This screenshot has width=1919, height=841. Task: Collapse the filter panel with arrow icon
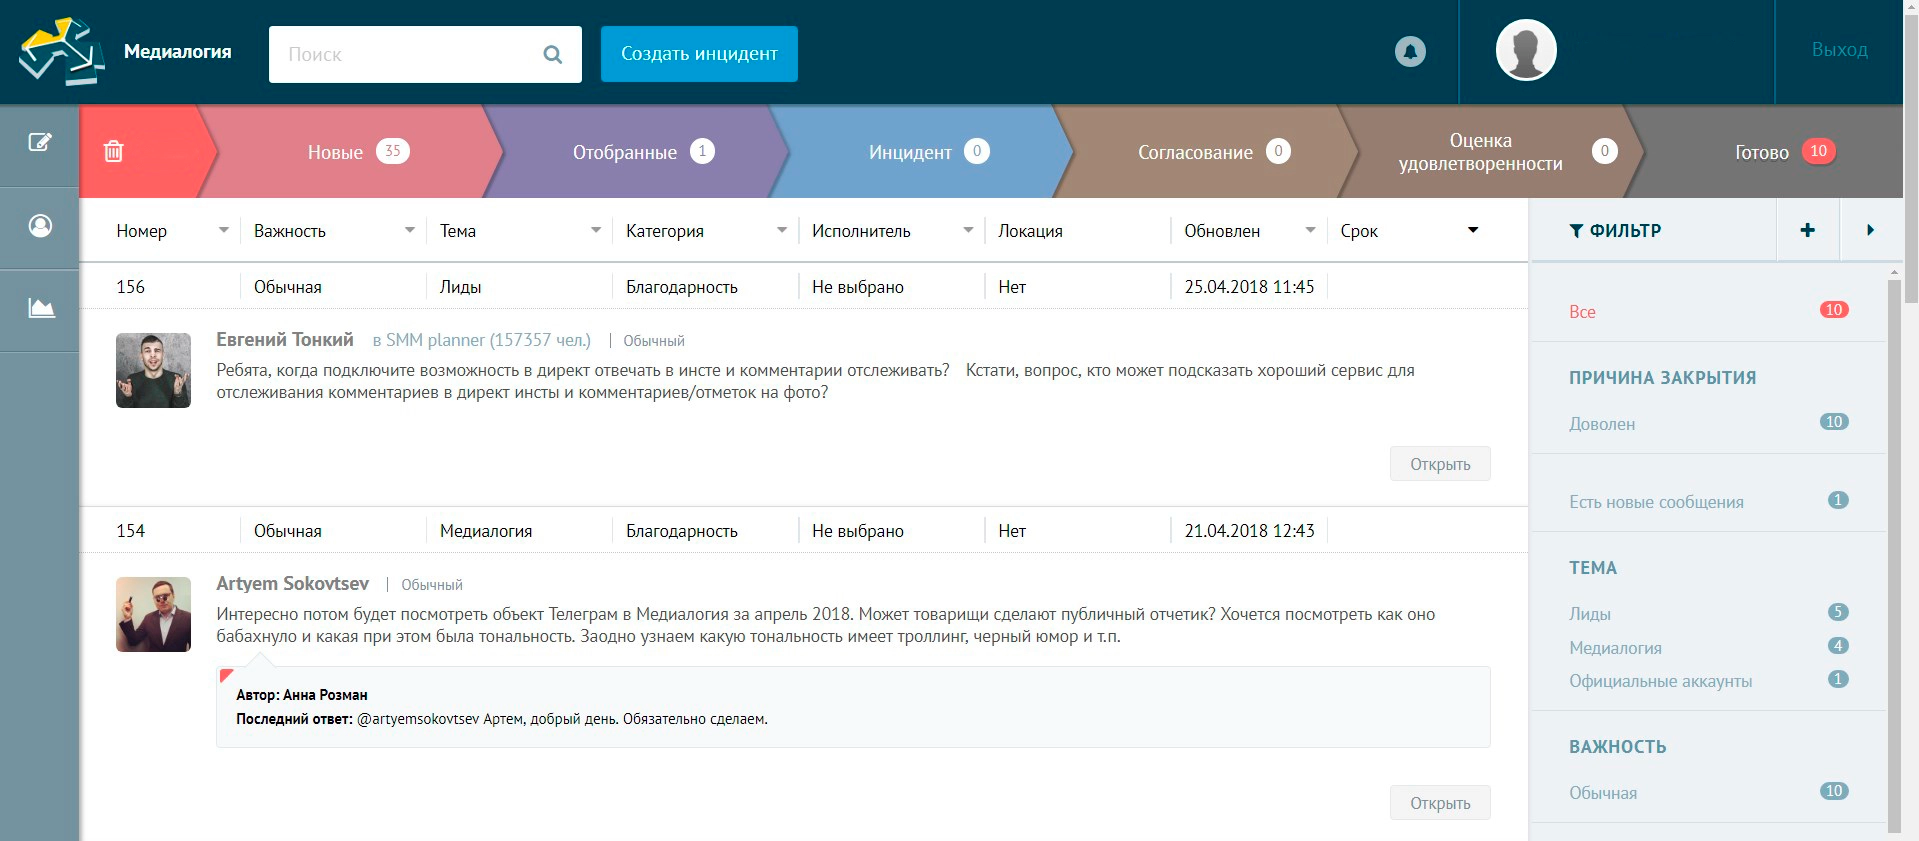pyautogui.click(x=1870, y=230)
